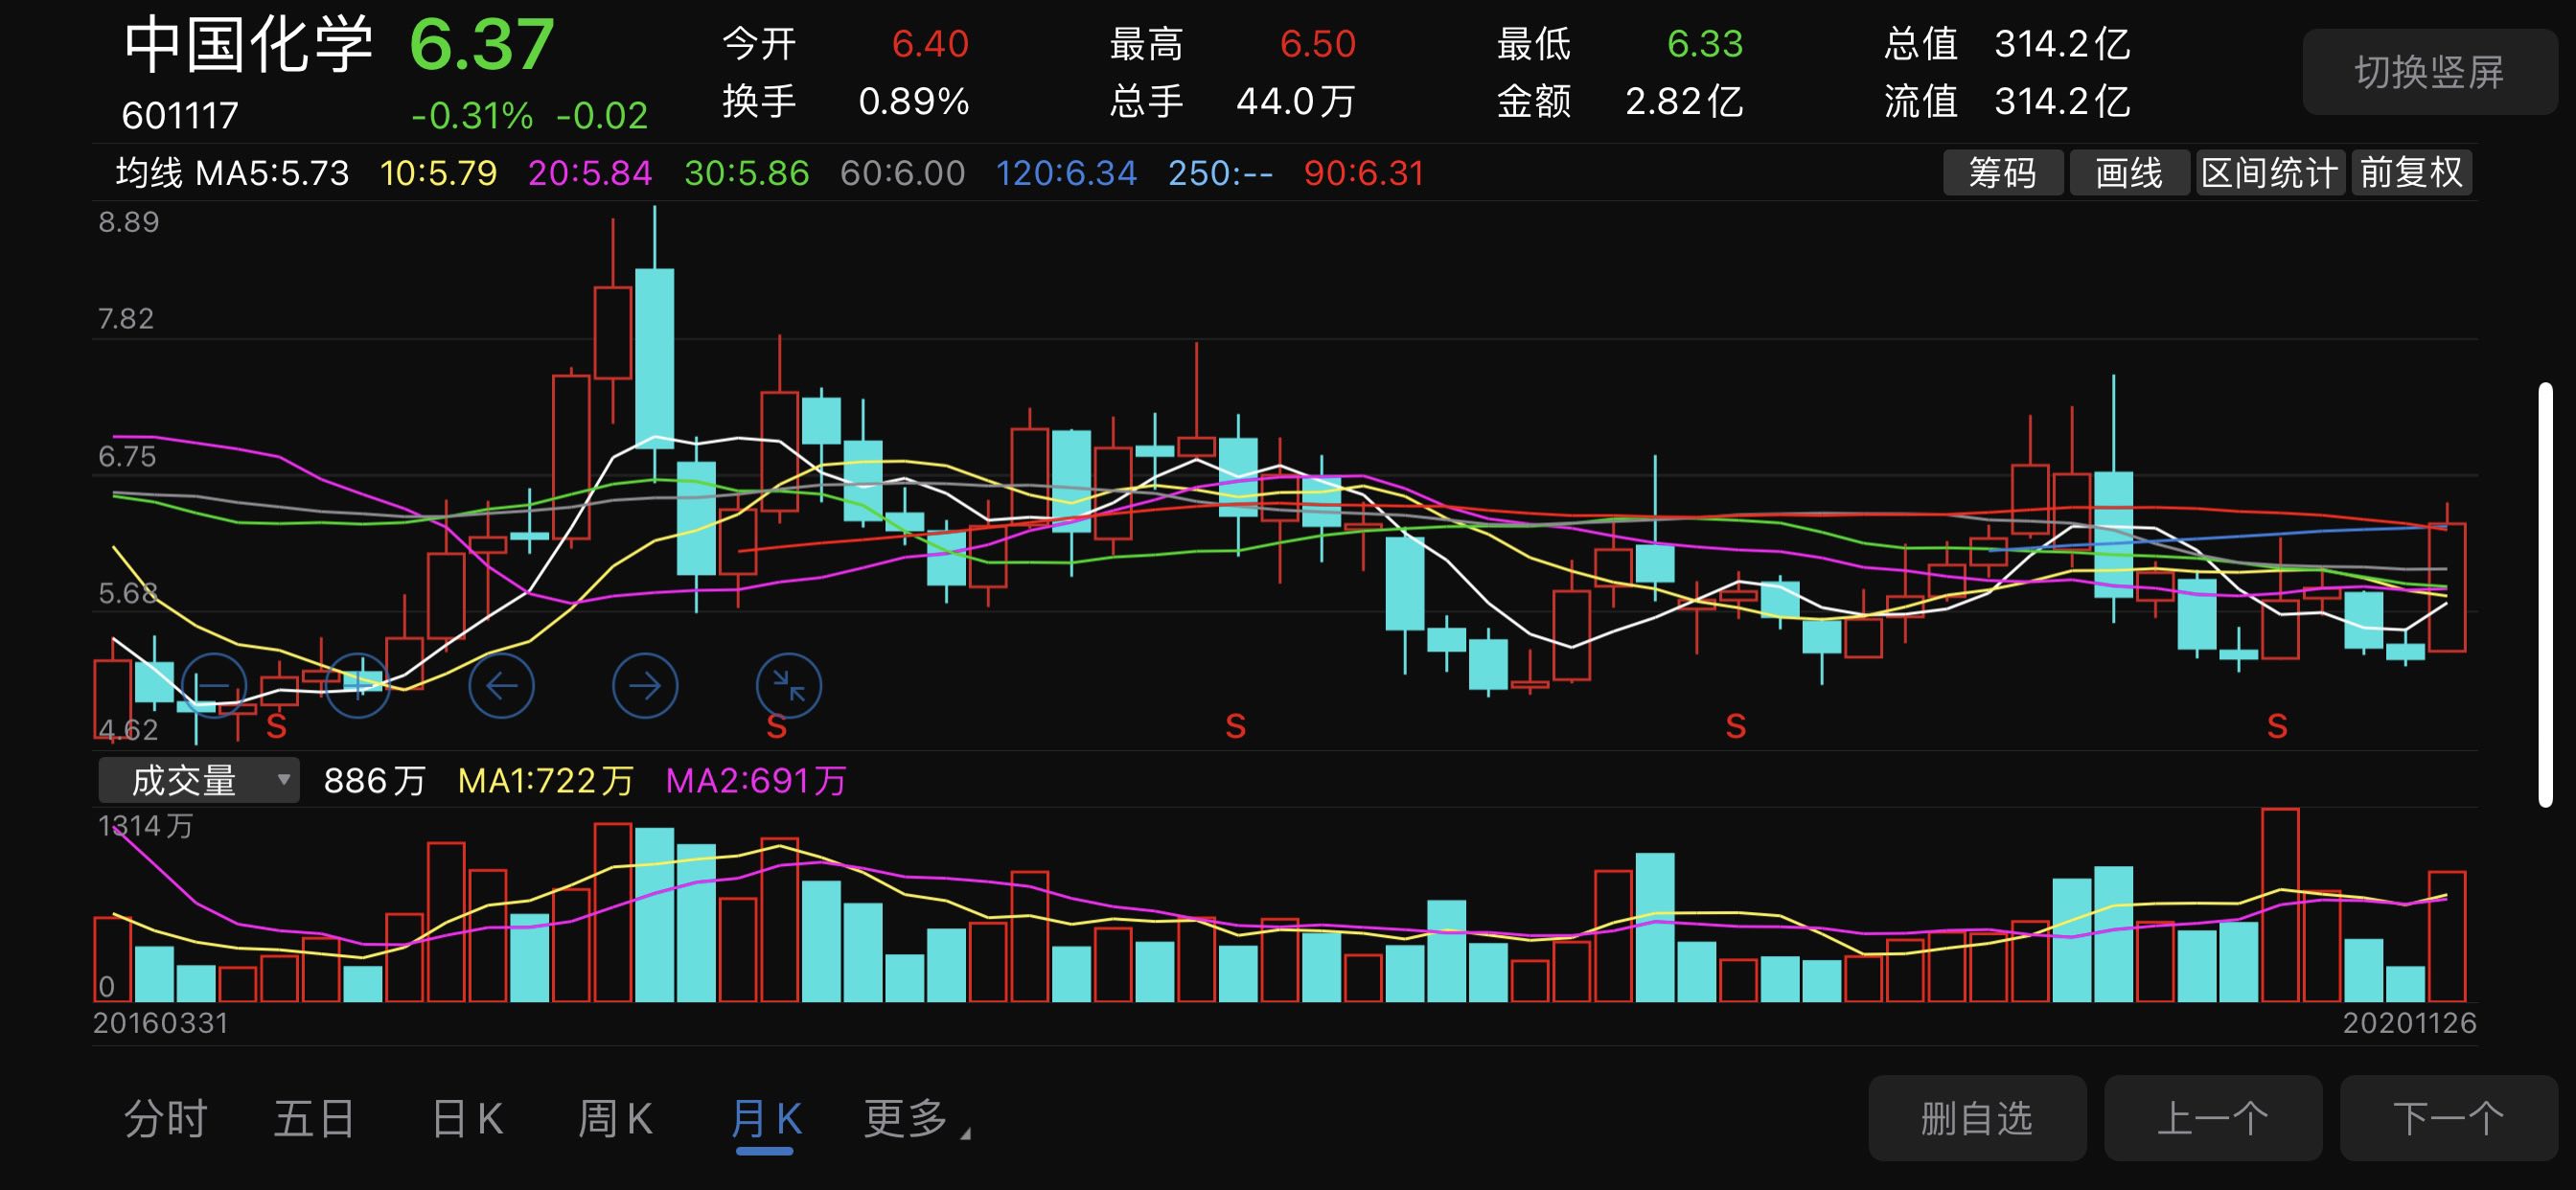2576x1190 pixels.
Task: Go to next stock with 下一个
Action: tap(2448, 1118)
